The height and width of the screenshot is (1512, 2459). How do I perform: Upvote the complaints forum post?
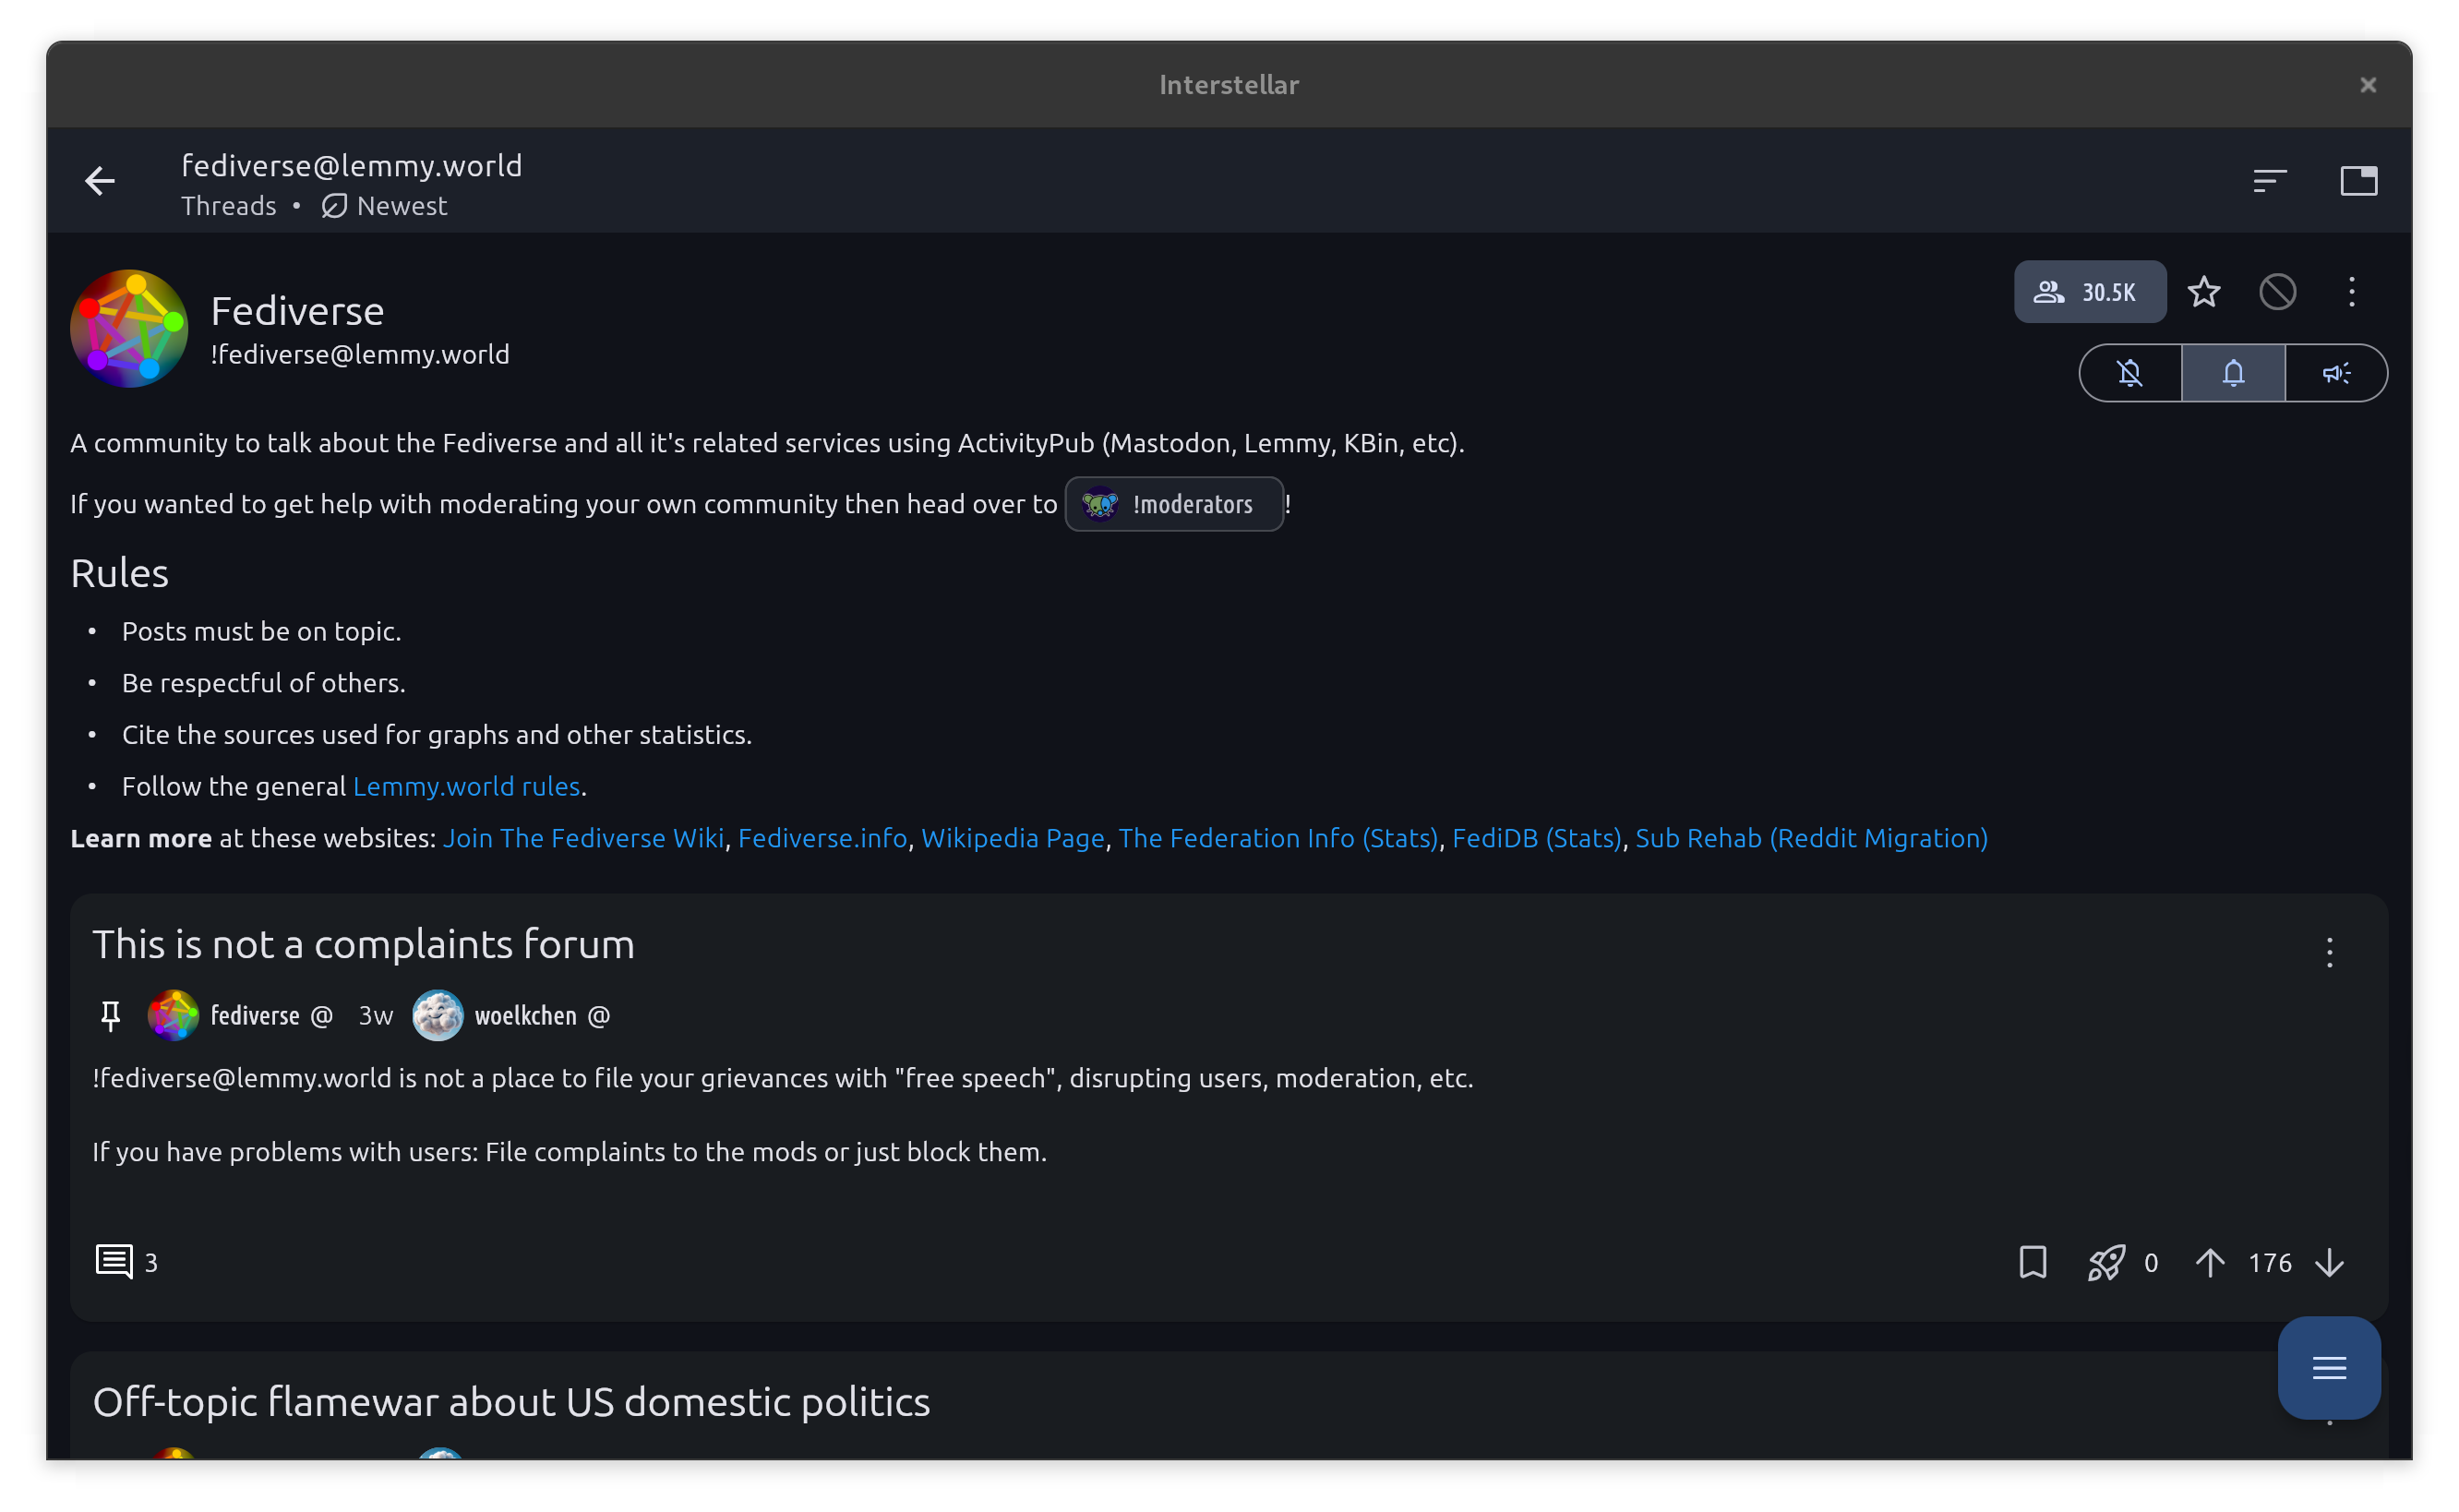pyautogui.click(x=2209, y=1262)
